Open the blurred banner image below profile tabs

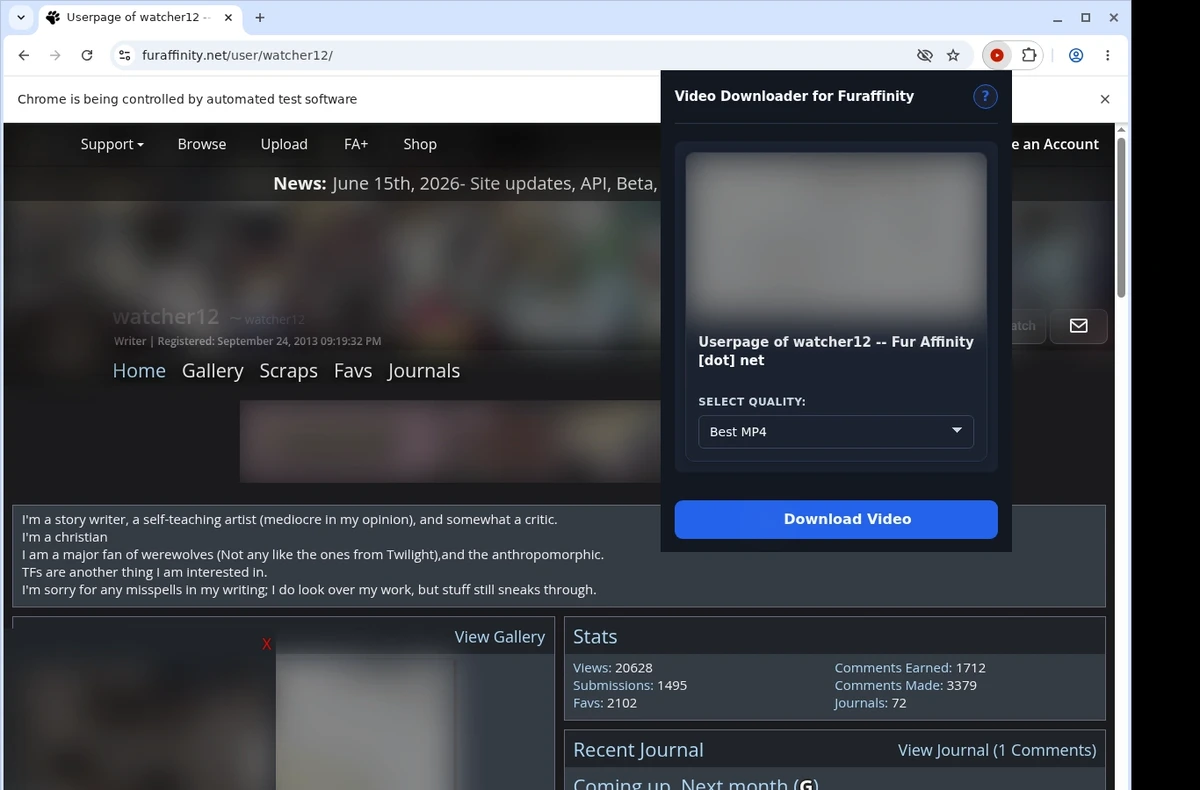(450, 441)
